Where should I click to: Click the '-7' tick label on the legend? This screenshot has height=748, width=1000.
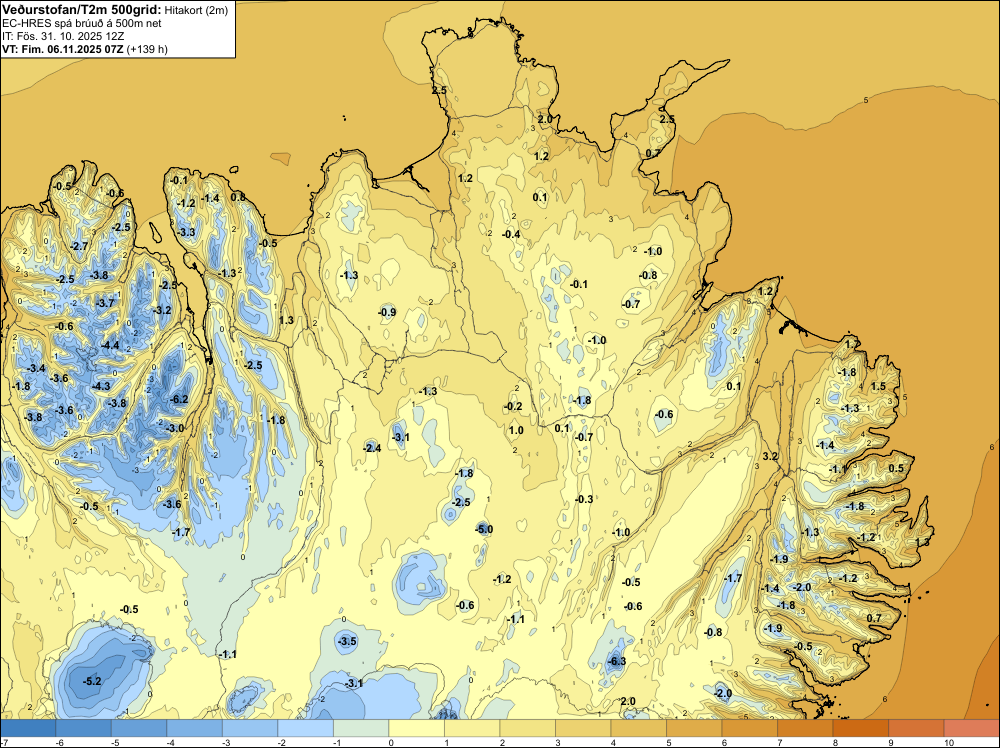[x=4, y=742]
